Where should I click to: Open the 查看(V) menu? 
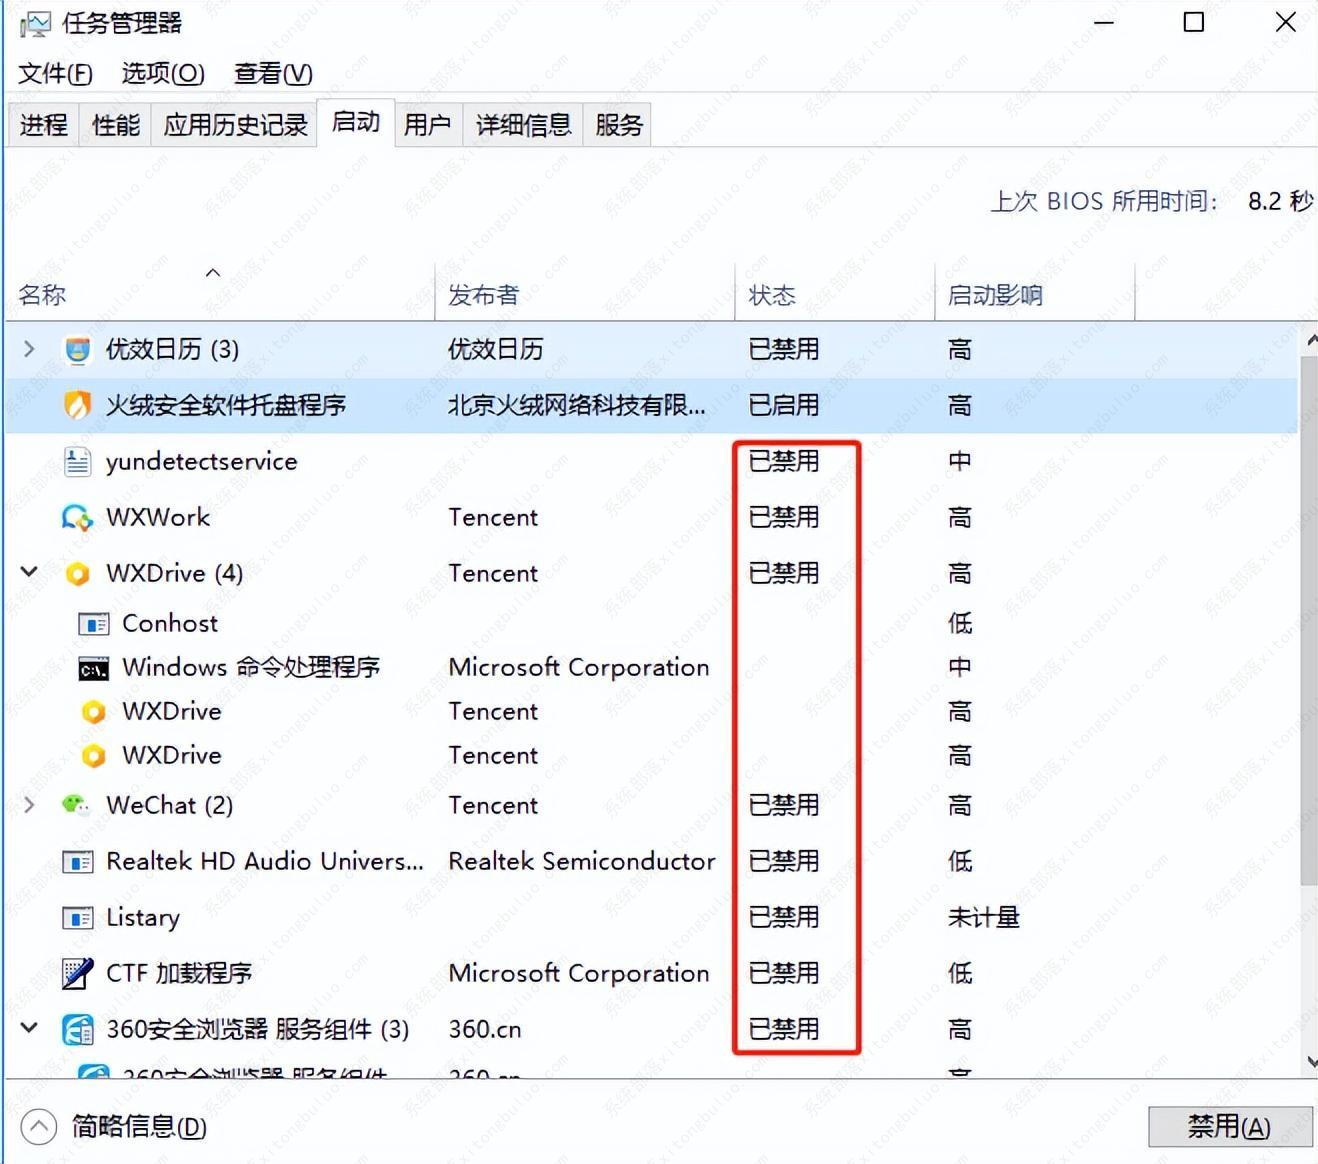pos(271,73)
